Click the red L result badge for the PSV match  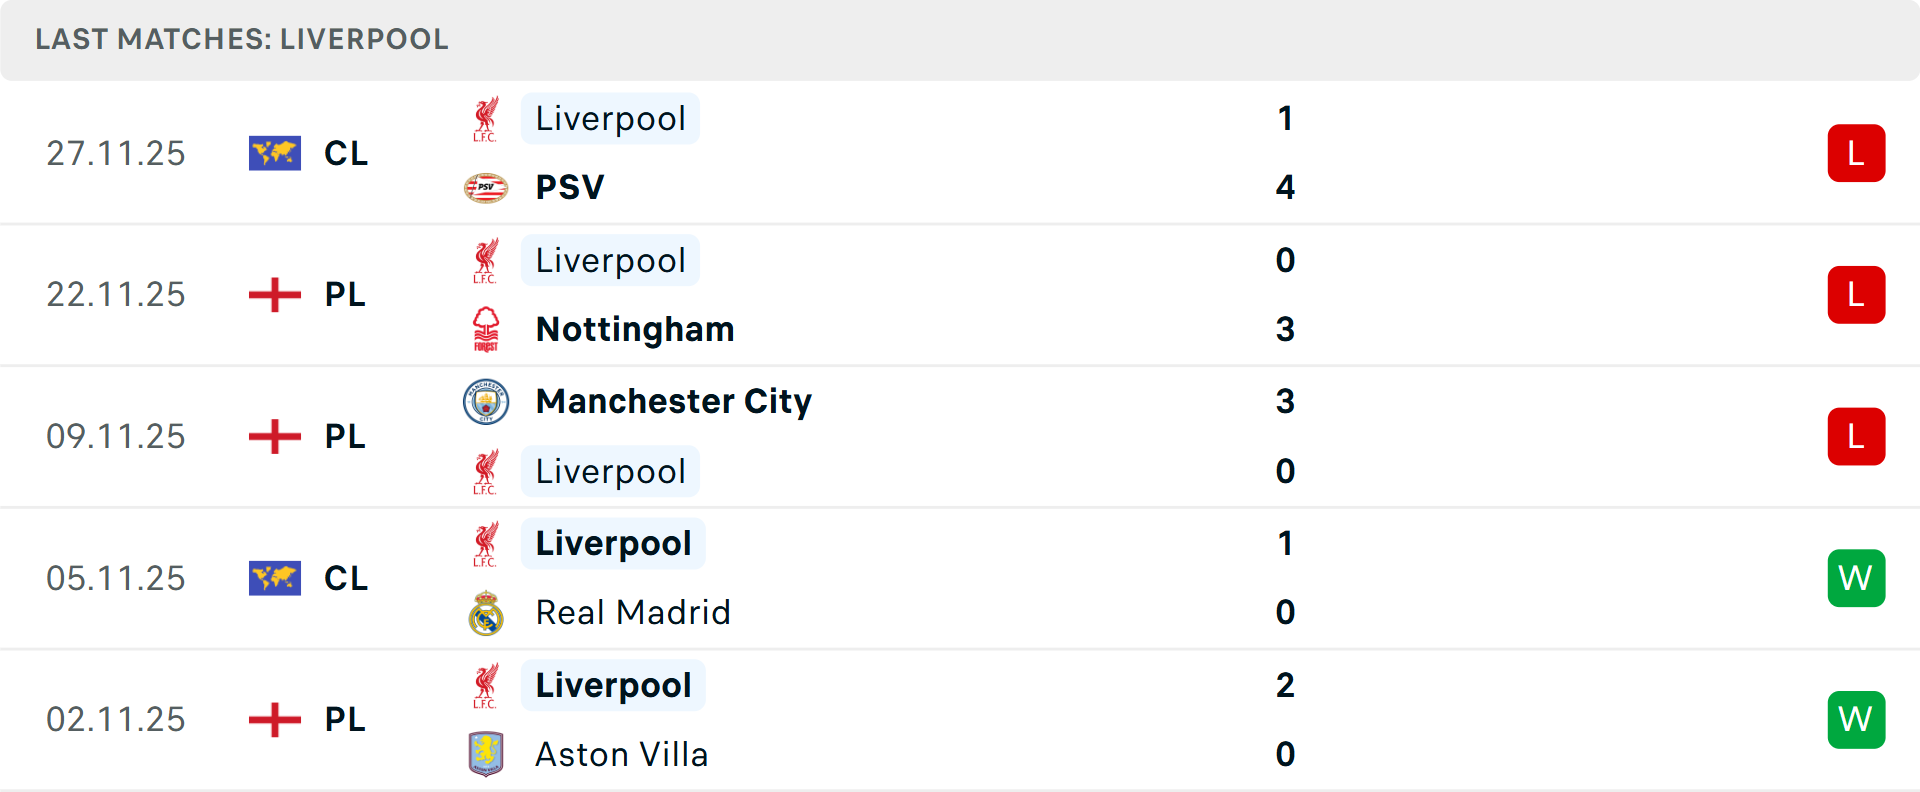click(x=1856, y=152)
